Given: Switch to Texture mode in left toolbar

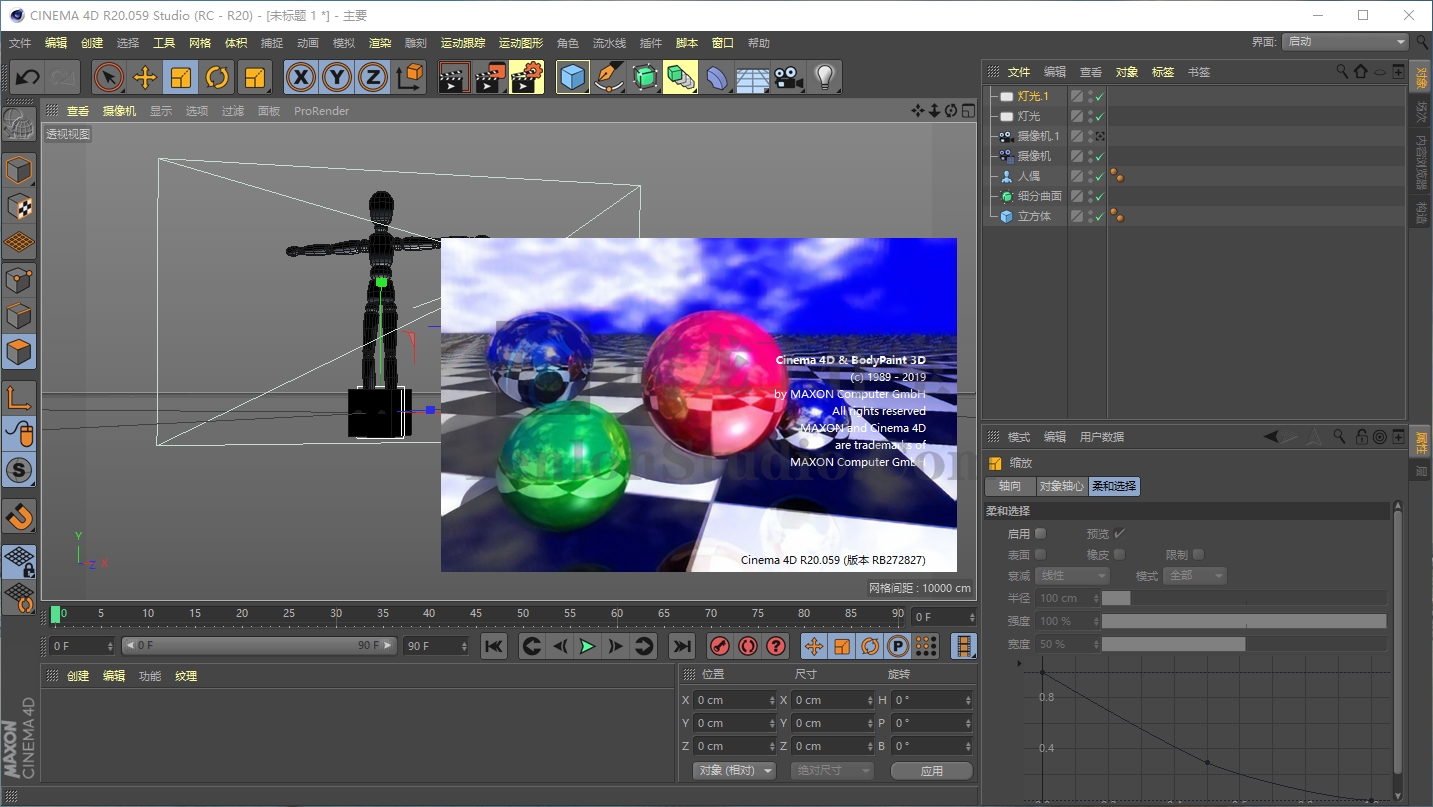Looking at the screenshot, I should coord(19,206).
